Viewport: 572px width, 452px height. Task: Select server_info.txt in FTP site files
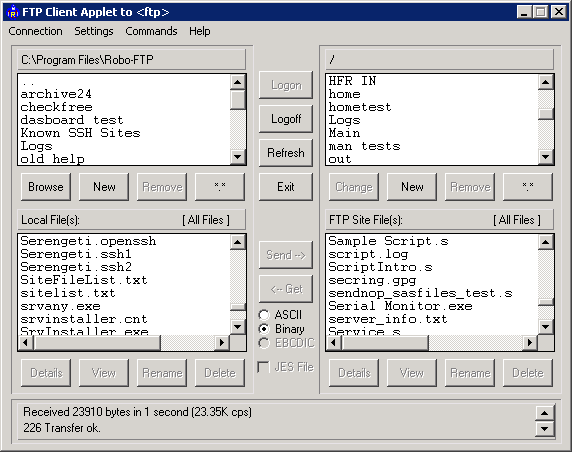coord(432,319)
